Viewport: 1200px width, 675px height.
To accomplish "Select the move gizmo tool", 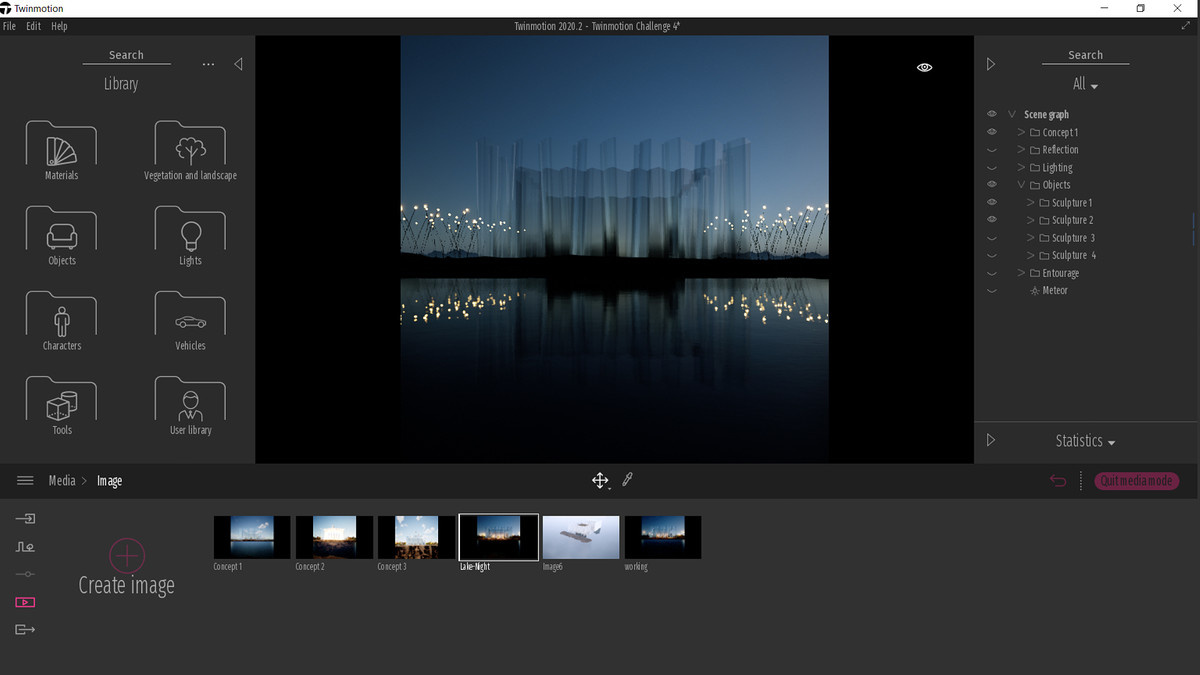I will pyautogui.click(x=600, y=481).
